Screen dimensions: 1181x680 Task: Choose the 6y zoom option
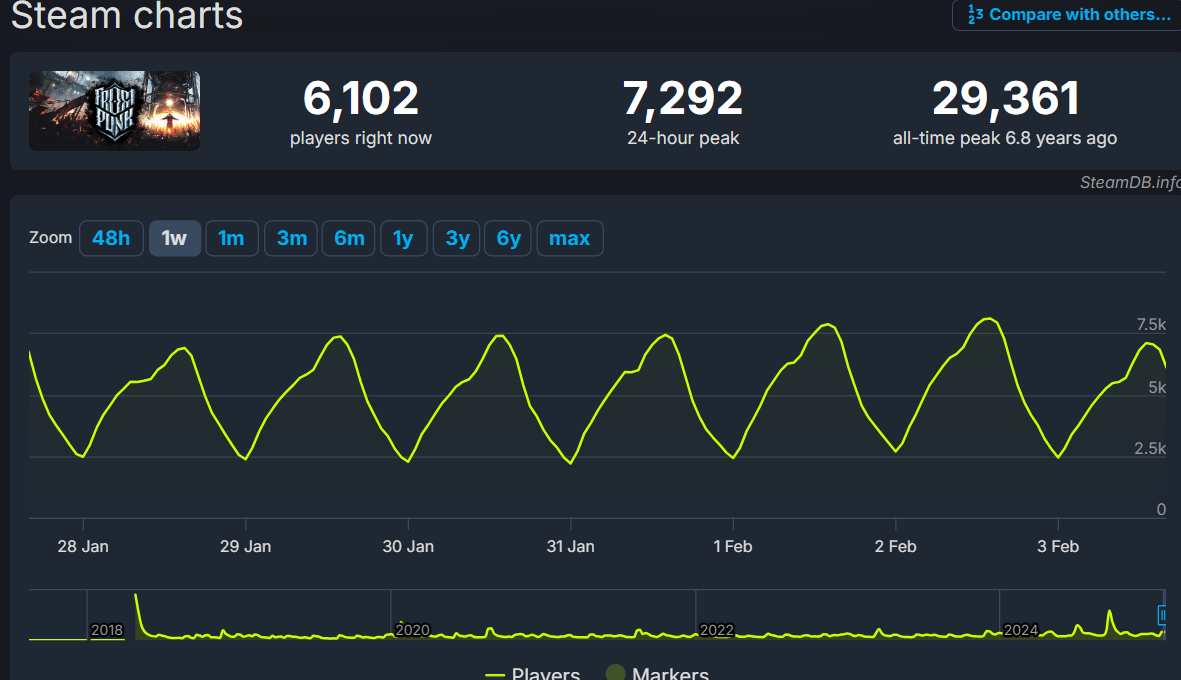[x=508, y=238]
